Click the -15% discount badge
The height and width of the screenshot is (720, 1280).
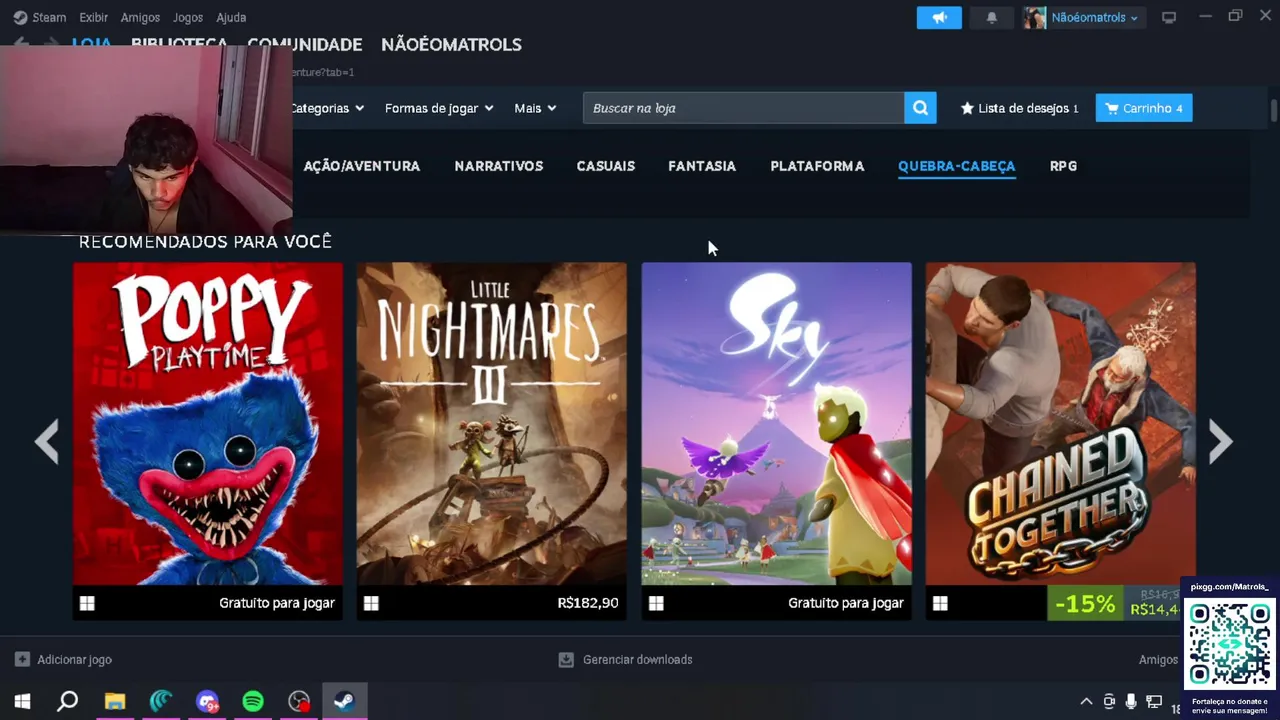click(x=1085, y=603)
